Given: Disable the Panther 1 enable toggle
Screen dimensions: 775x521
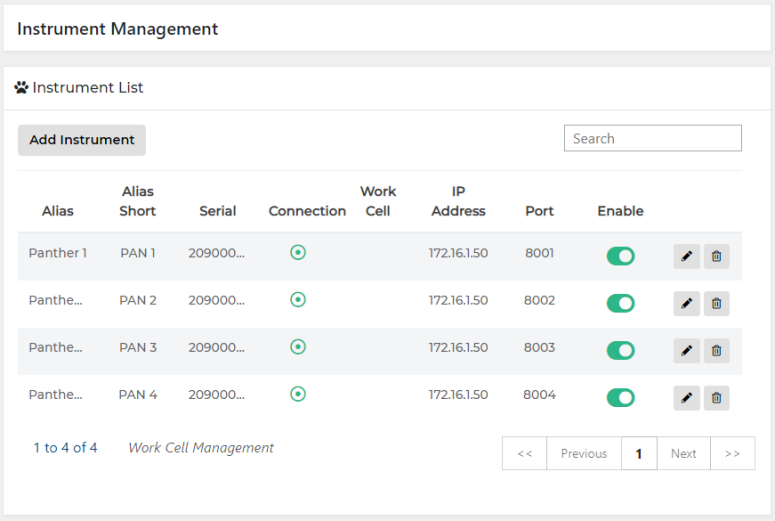Looking at the screenshot, I should (620, 256).
